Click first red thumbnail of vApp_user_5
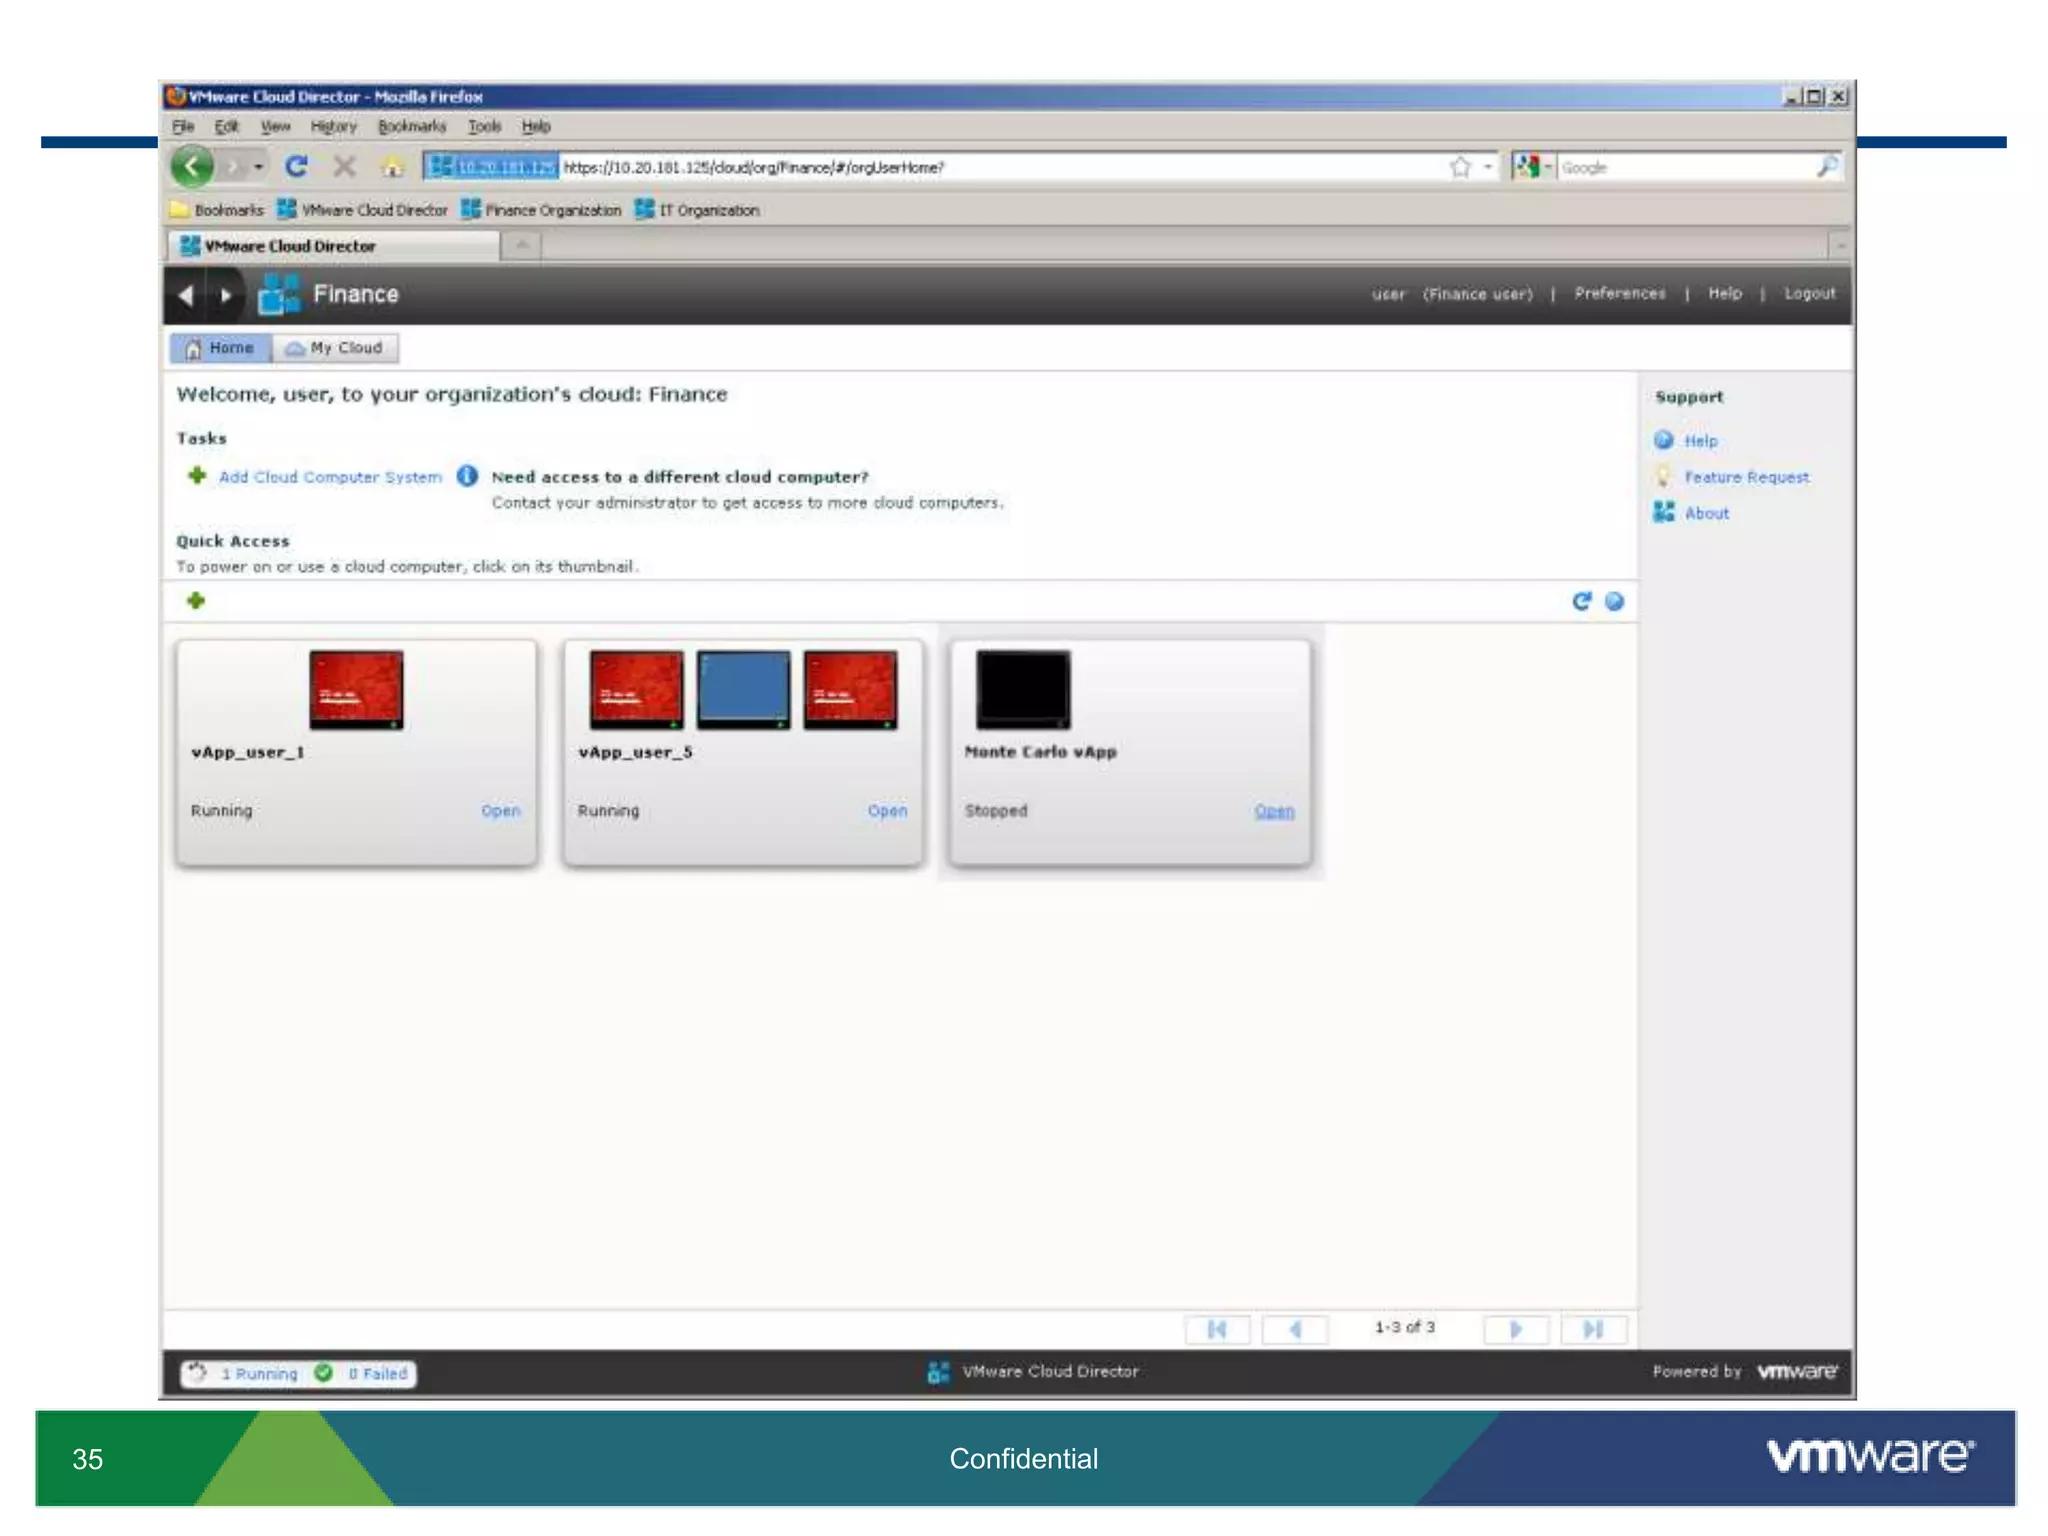 pos(636,690)
